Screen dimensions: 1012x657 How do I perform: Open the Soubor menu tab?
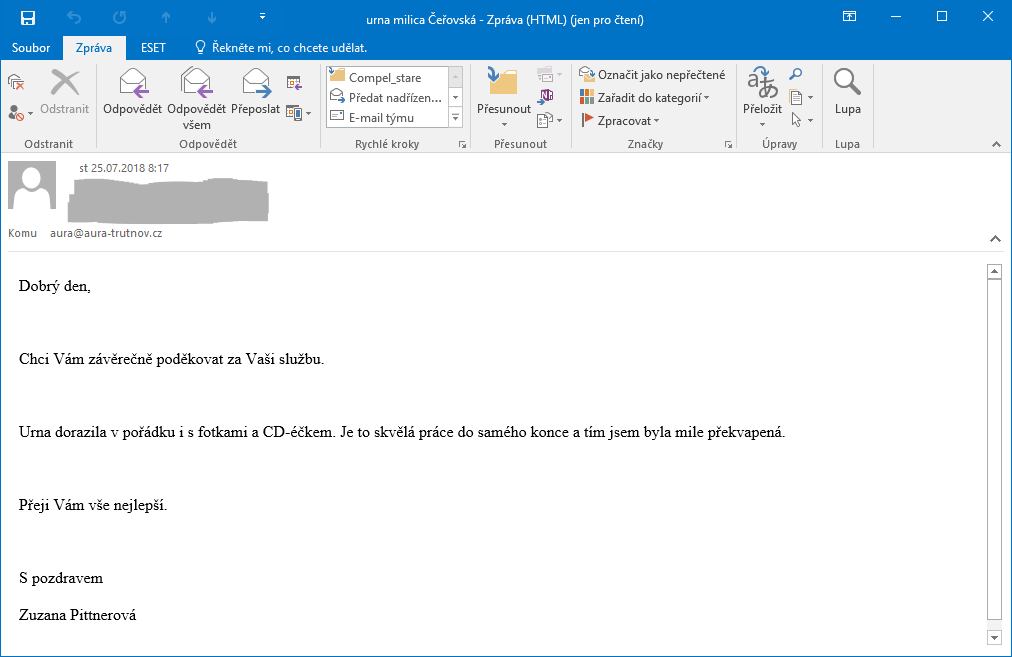[x=30, y=48]
